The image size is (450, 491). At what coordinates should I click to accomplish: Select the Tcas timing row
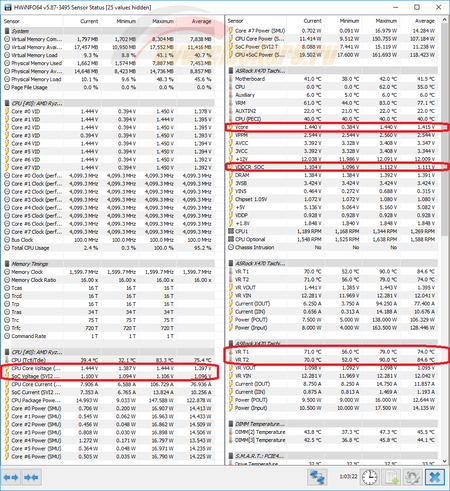(109, 288)
